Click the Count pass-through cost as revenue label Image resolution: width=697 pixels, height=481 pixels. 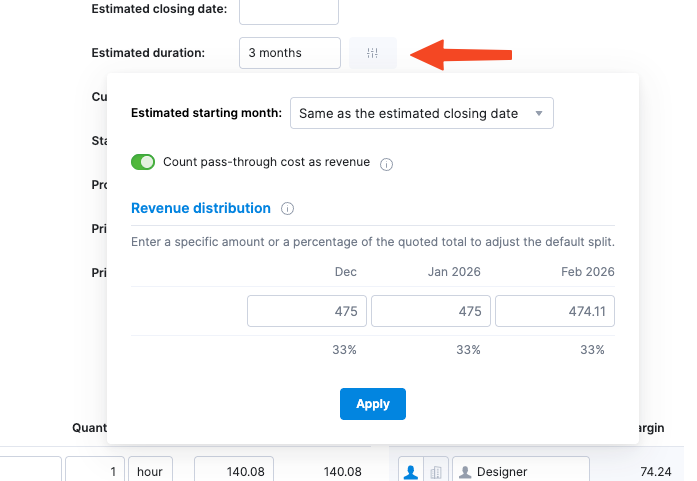click(266, 162)
